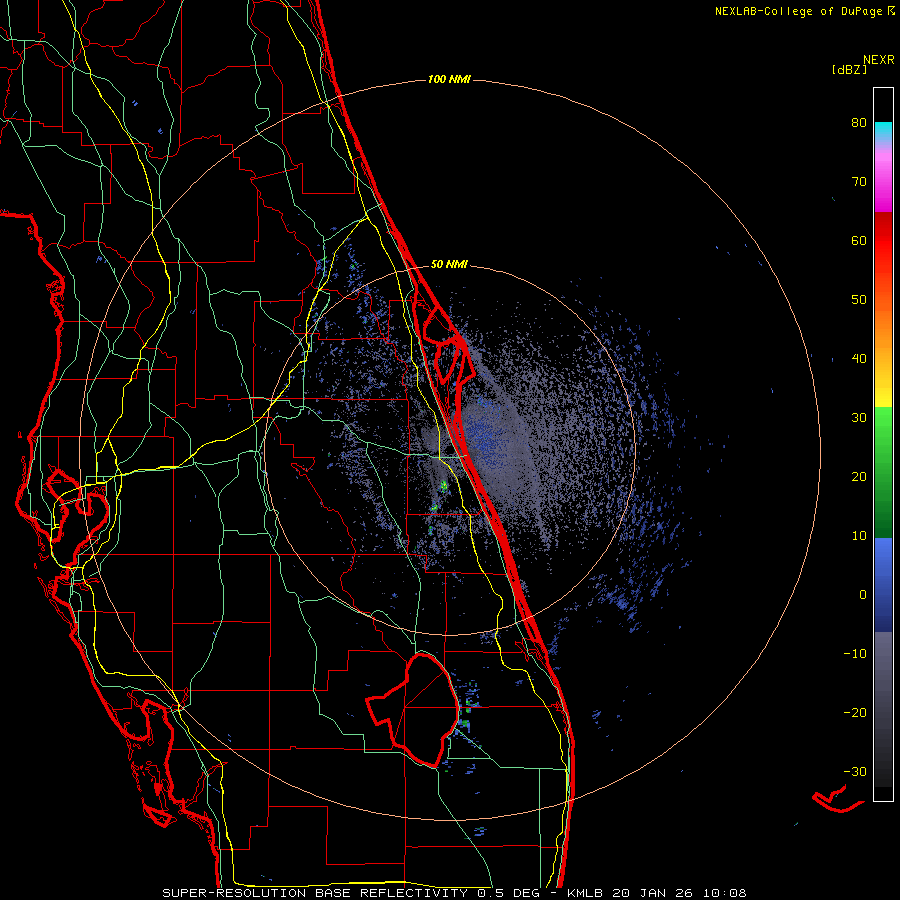Click the 60 dBZ scale value
This screenshot has width=900, height=900.
859,241
